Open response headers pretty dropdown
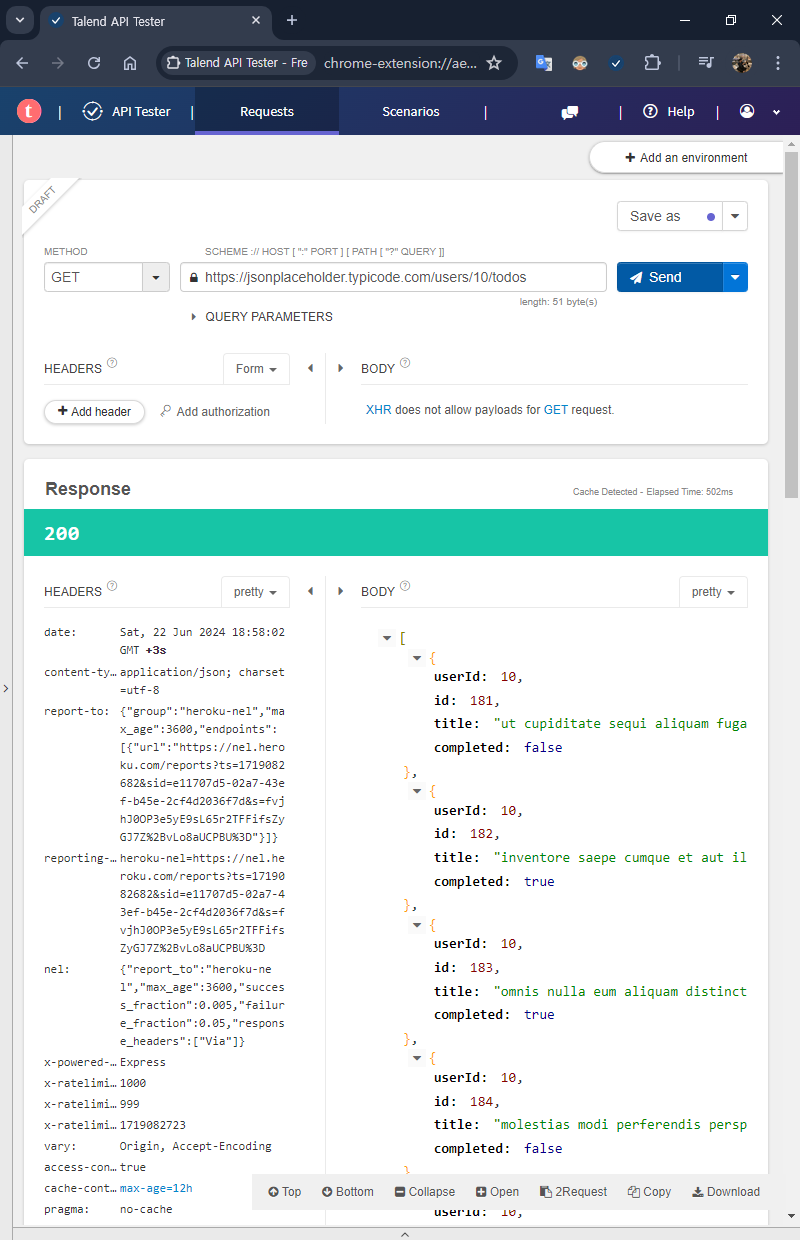Screen dimensions: 800x1240 [x=255, y=592]
